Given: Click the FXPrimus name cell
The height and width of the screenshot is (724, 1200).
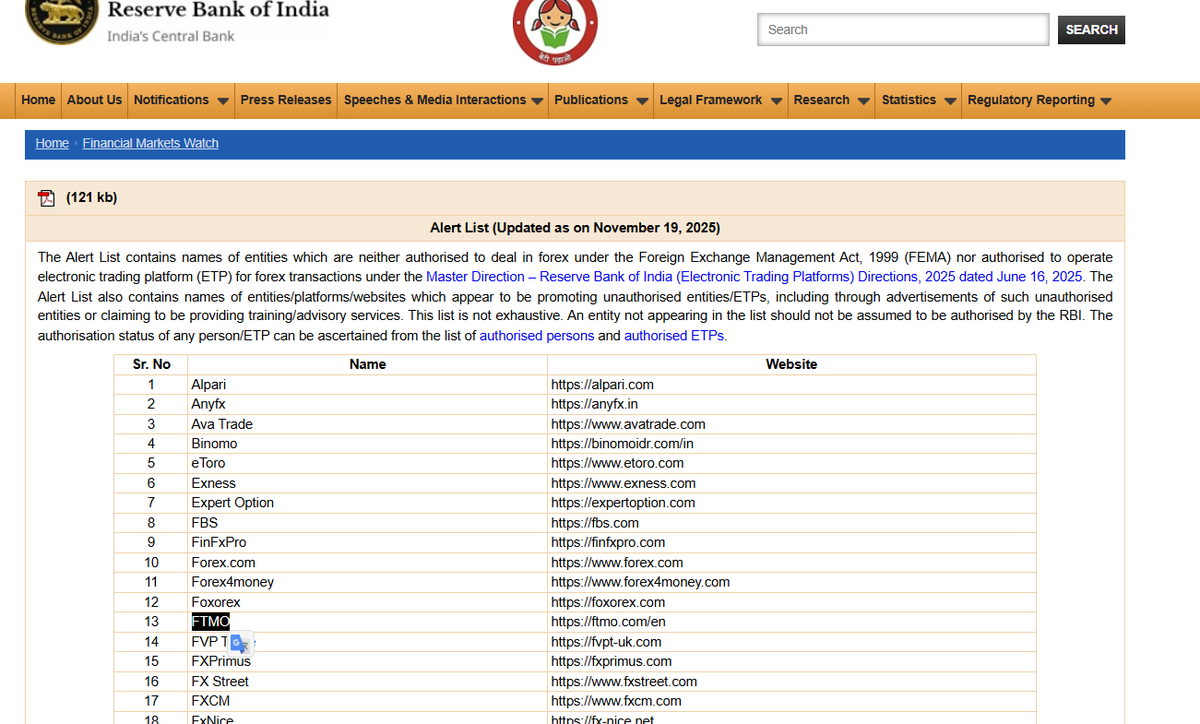Looking at the screenshot, I should point(367,661).
